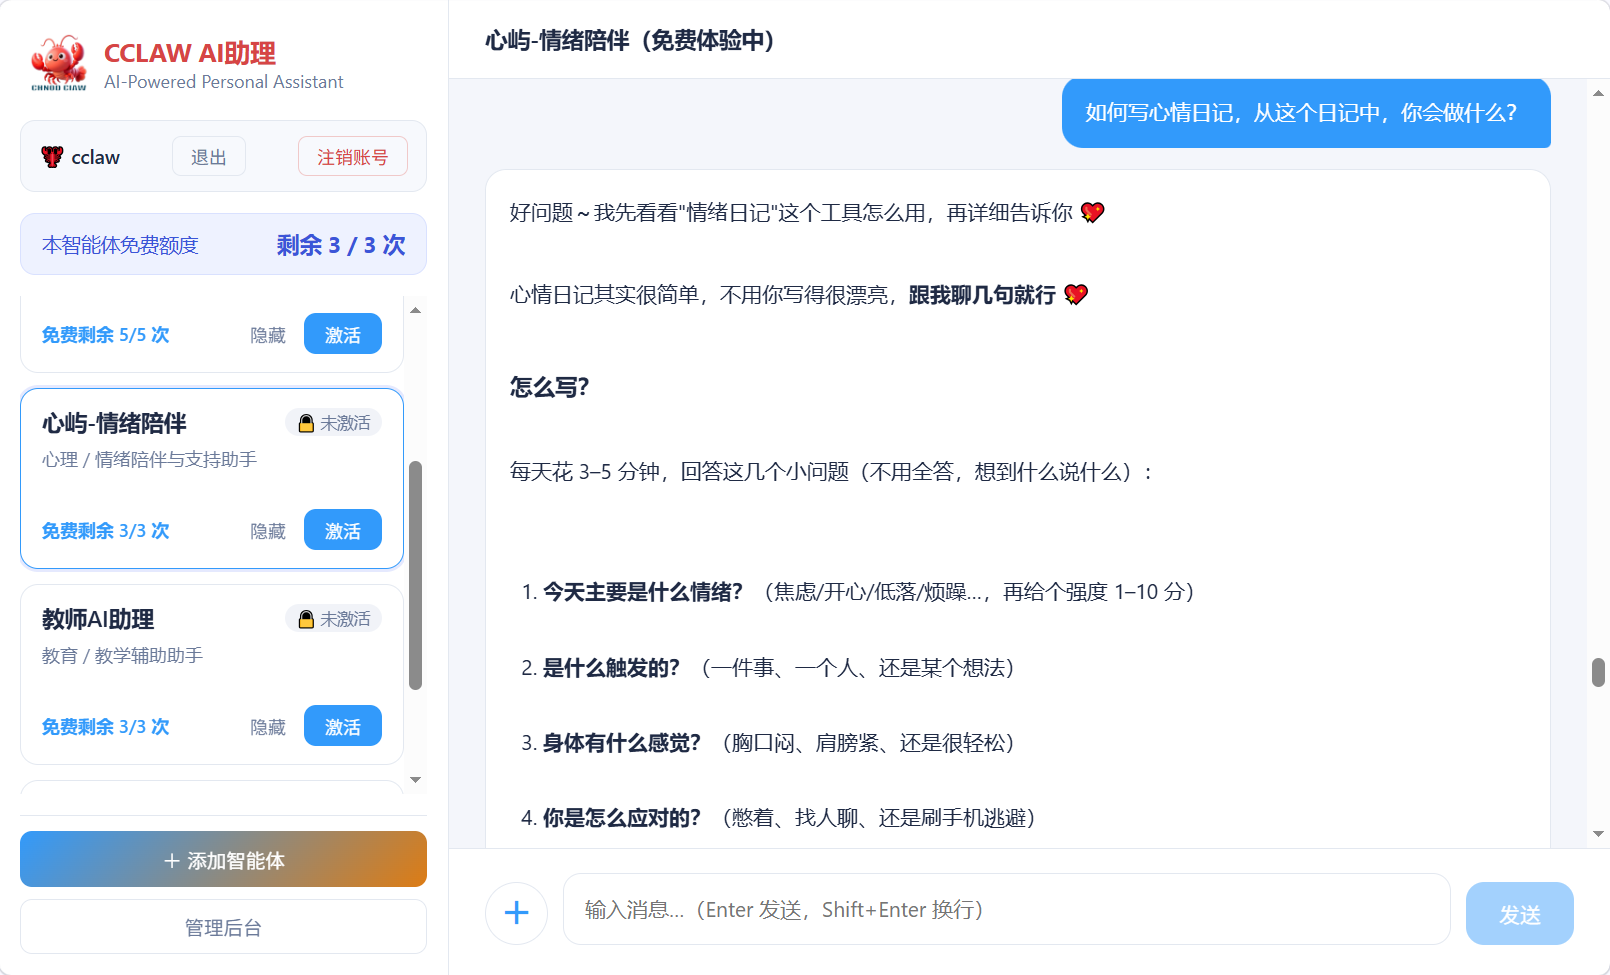Click the plus attachment icon by message box
This screenshot has height=975, width=1610.
tap(516, 913)
